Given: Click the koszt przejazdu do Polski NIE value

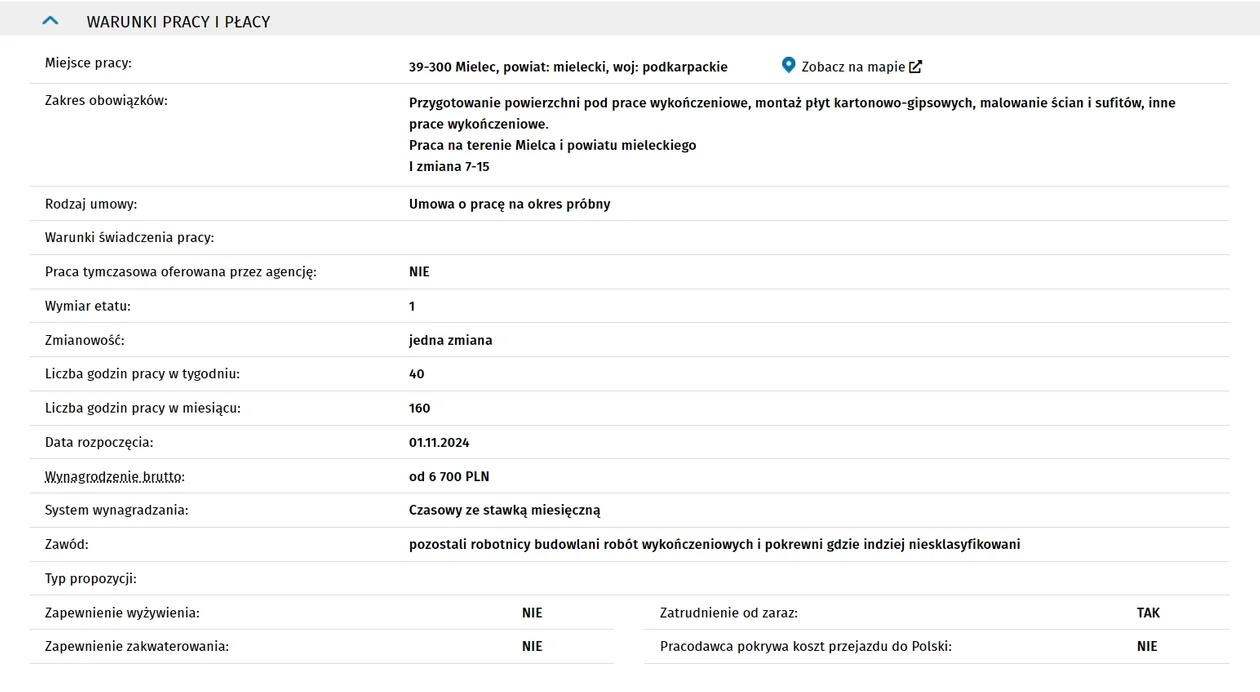Looking at the screenshot, I should coord(1147,647).
